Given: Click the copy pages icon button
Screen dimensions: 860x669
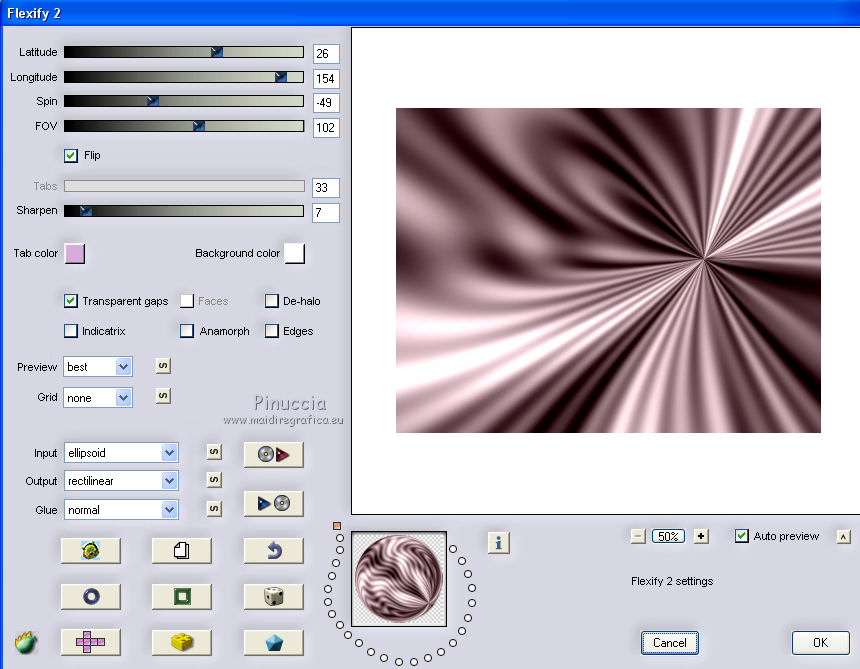Looking at the screenshot, I should click(x=182, y=550).
